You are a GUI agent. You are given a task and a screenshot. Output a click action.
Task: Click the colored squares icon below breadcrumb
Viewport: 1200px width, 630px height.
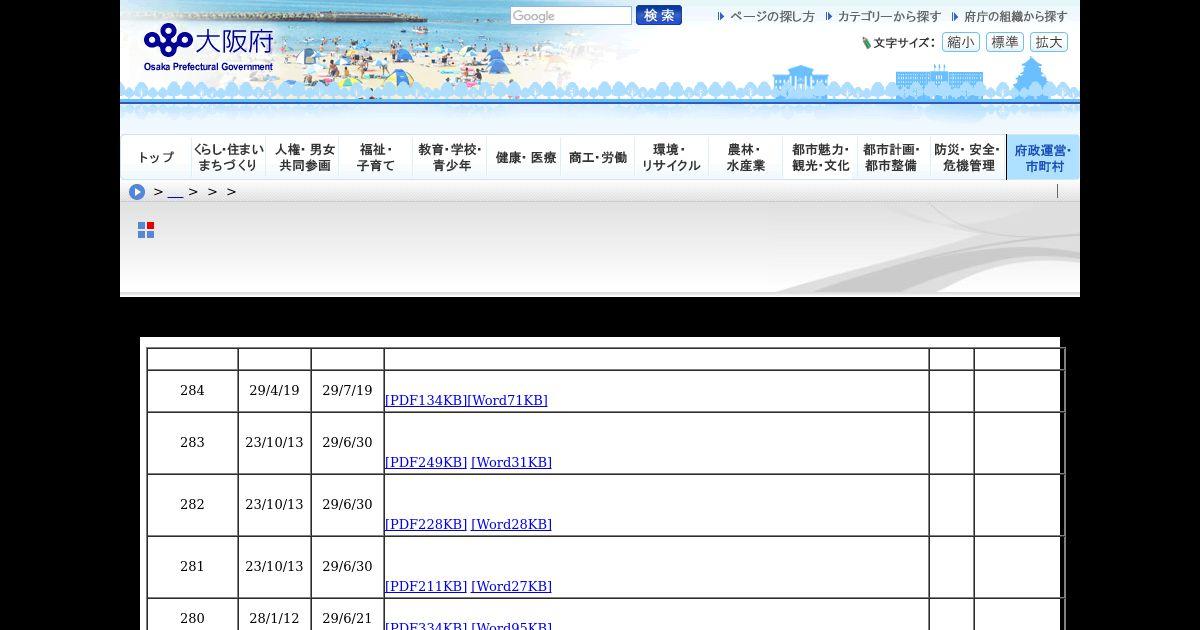[146, 230]
